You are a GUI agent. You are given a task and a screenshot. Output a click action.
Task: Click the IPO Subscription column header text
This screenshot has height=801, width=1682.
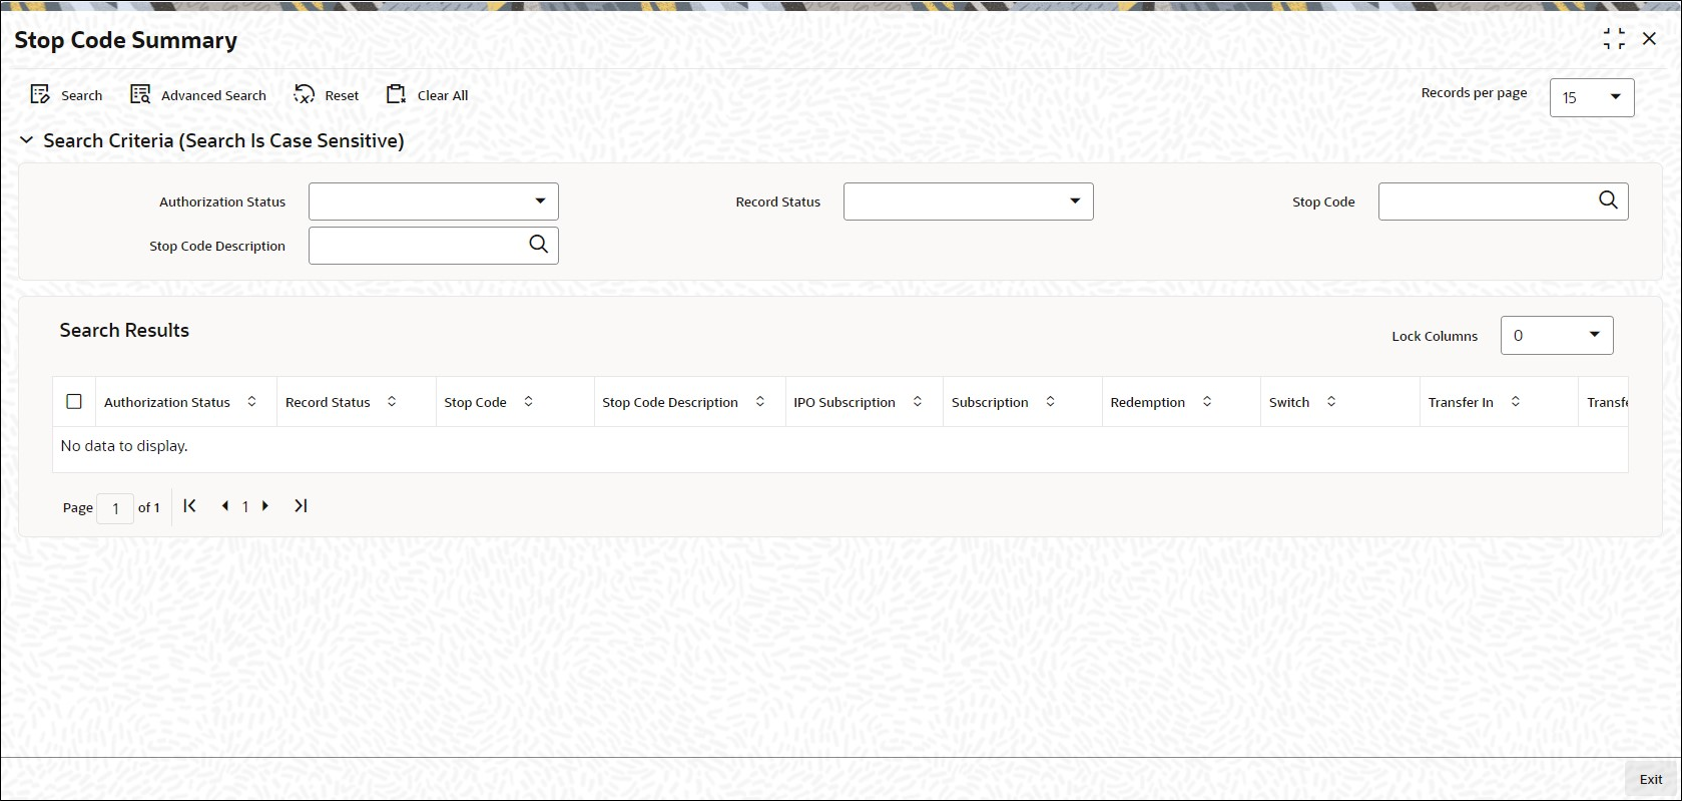click(844, 402)
